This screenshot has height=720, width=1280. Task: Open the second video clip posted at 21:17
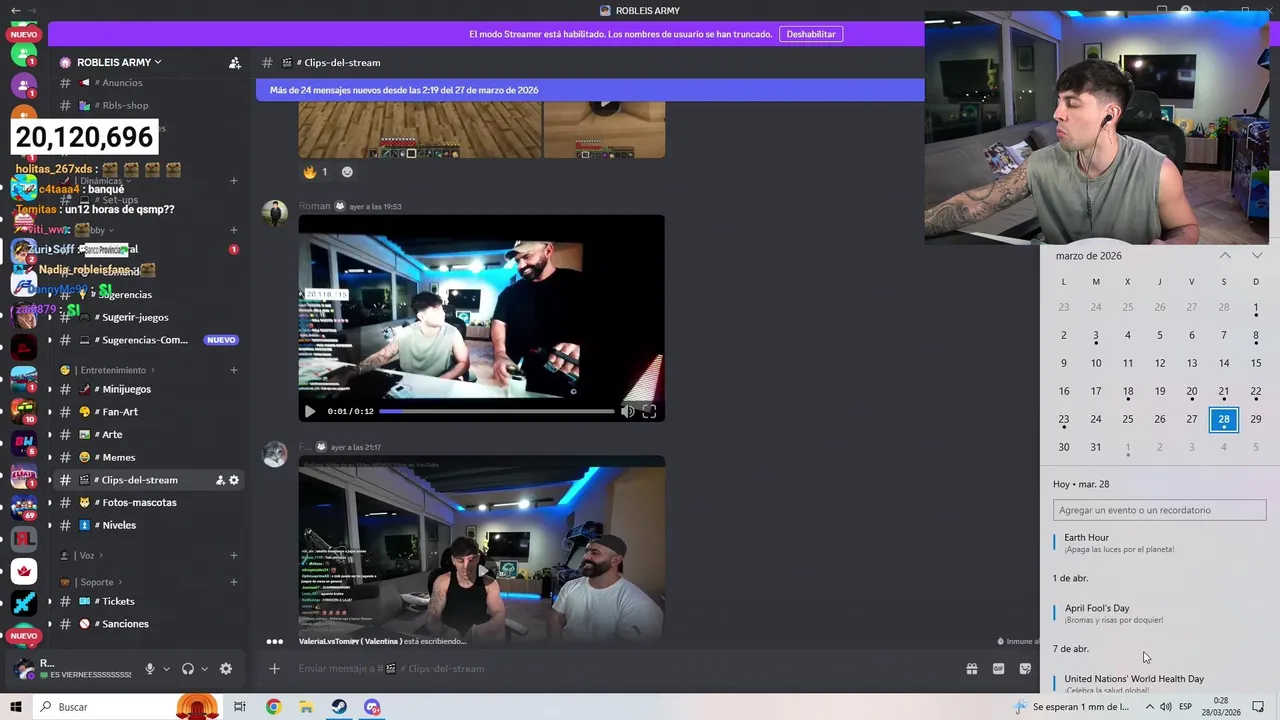pos(481,549)
